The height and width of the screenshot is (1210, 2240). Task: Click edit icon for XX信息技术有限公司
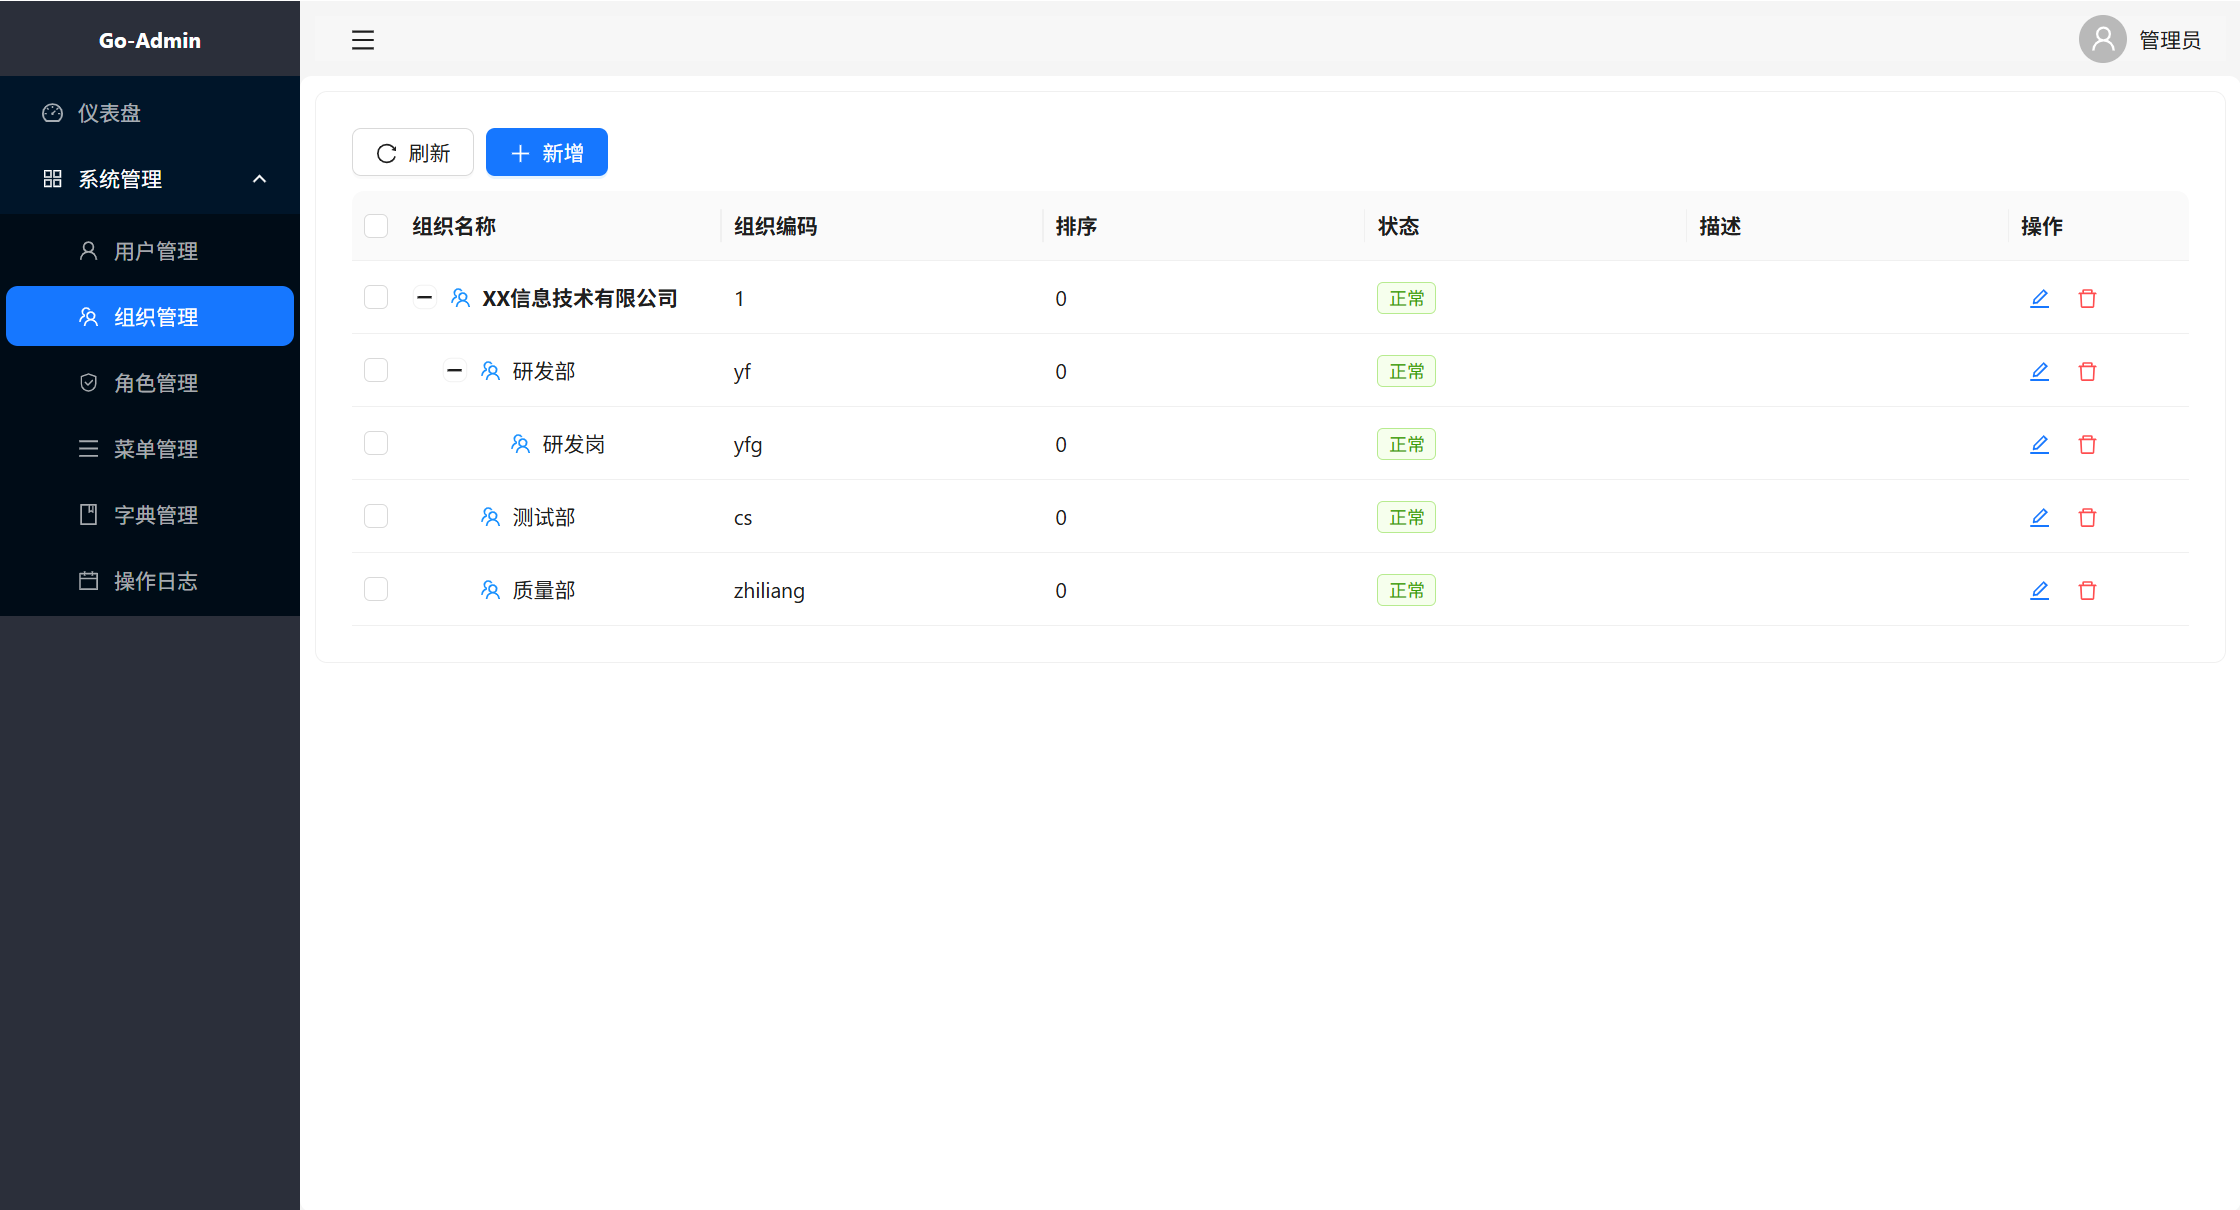point(2039,298)
